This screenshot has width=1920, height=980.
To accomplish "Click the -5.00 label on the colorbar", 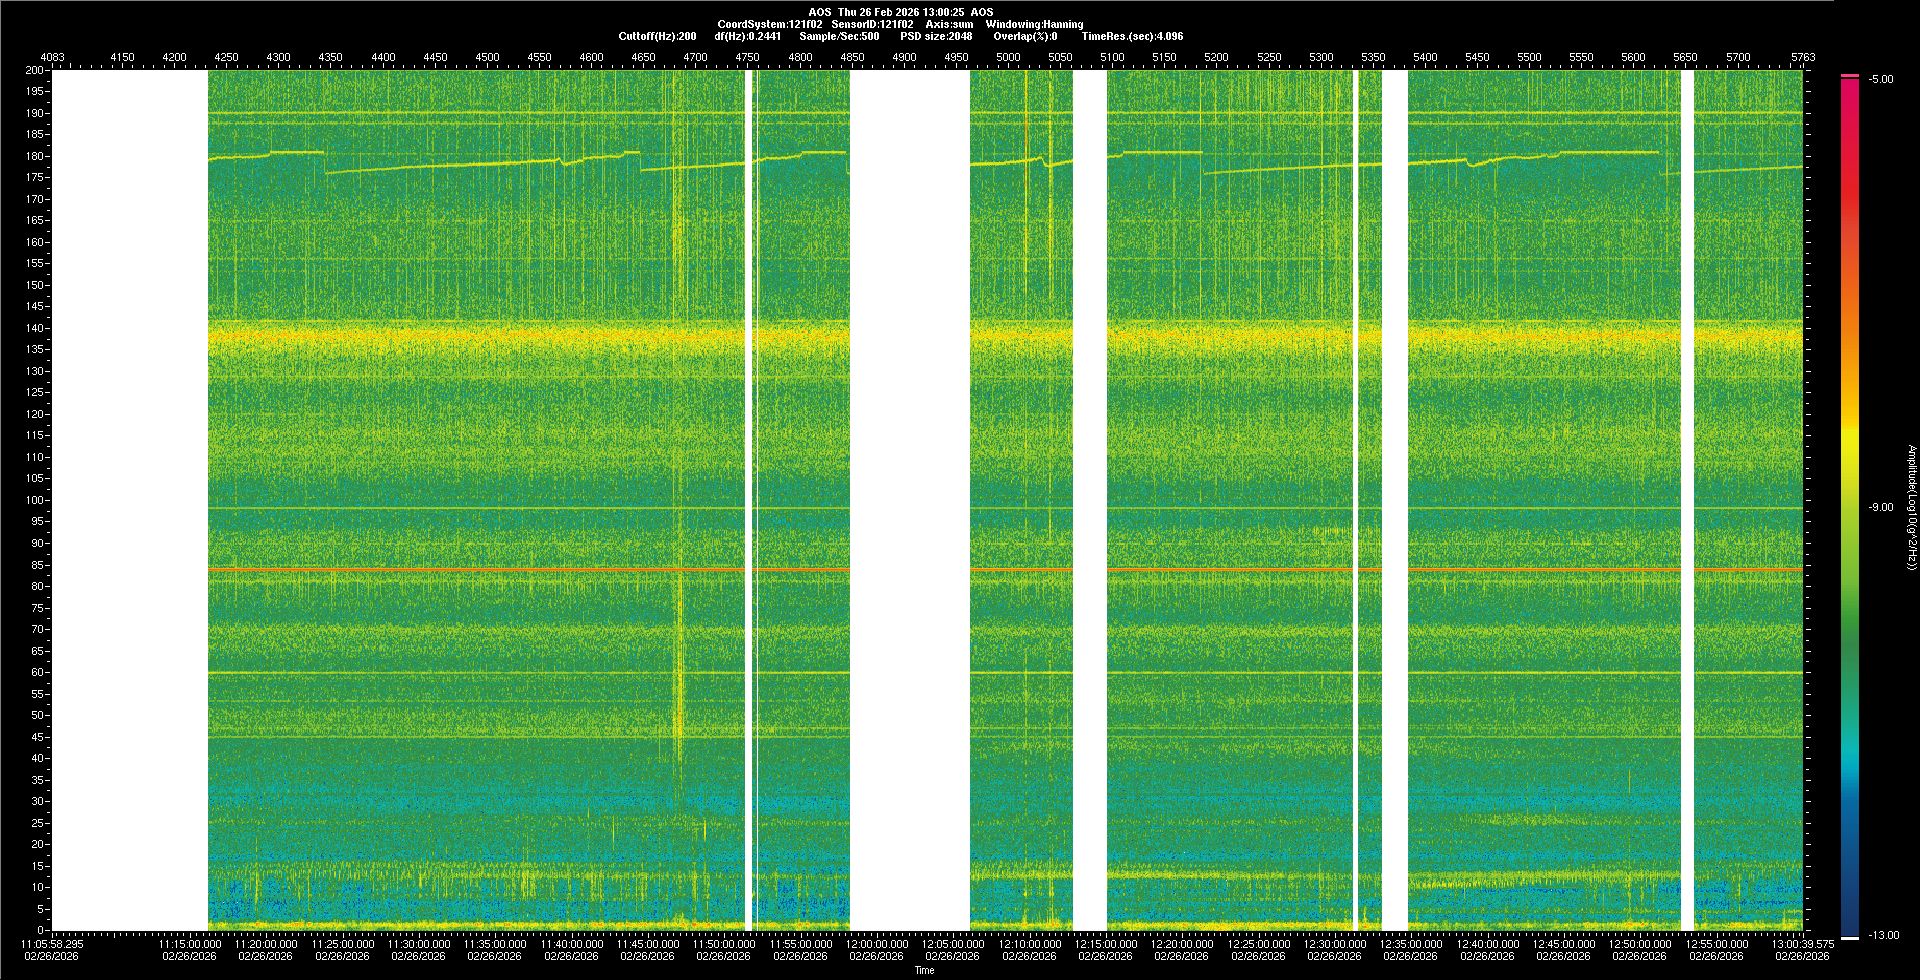I will click(x=1881, y=80).
